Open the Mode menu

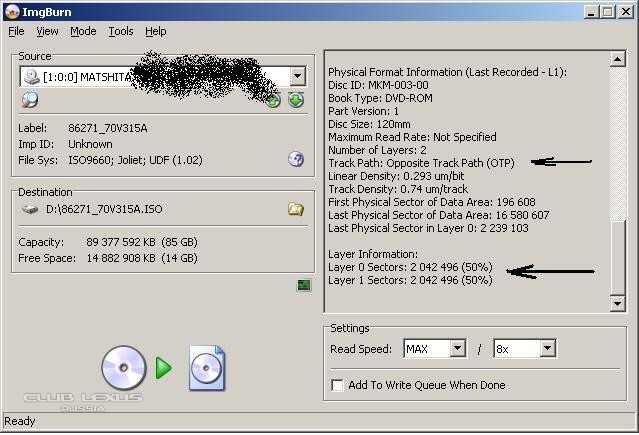[x=83, y=31]
